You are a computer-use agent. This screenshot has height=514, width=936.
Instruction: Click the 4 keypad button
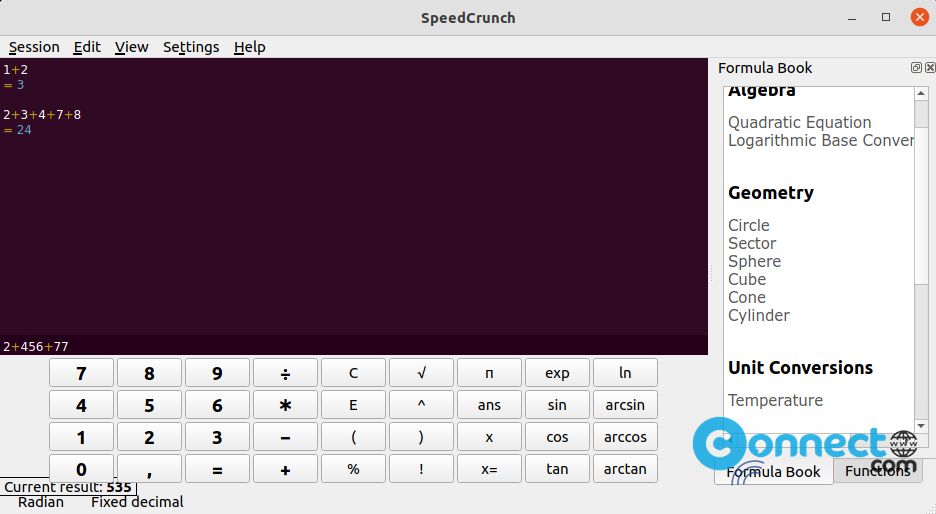point(81,405)
